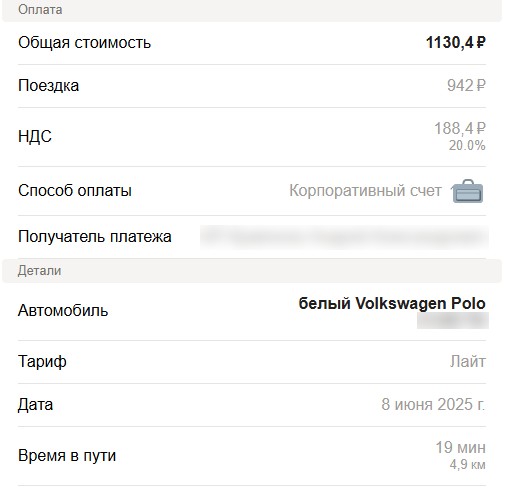
Task: Click the date 8 июня 2025 г.
Action: click(433, 404)
